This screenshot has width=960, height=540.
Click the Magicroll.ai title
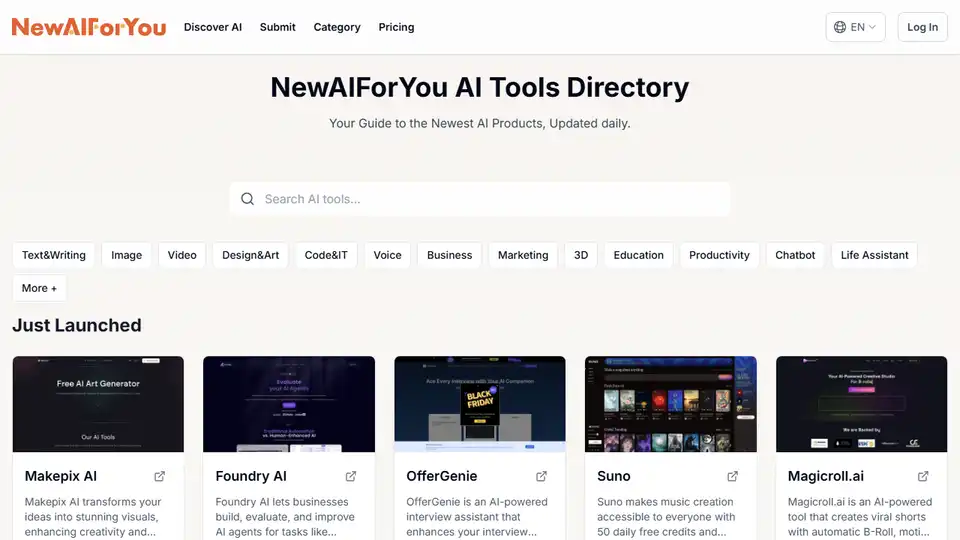click(826, 476)
